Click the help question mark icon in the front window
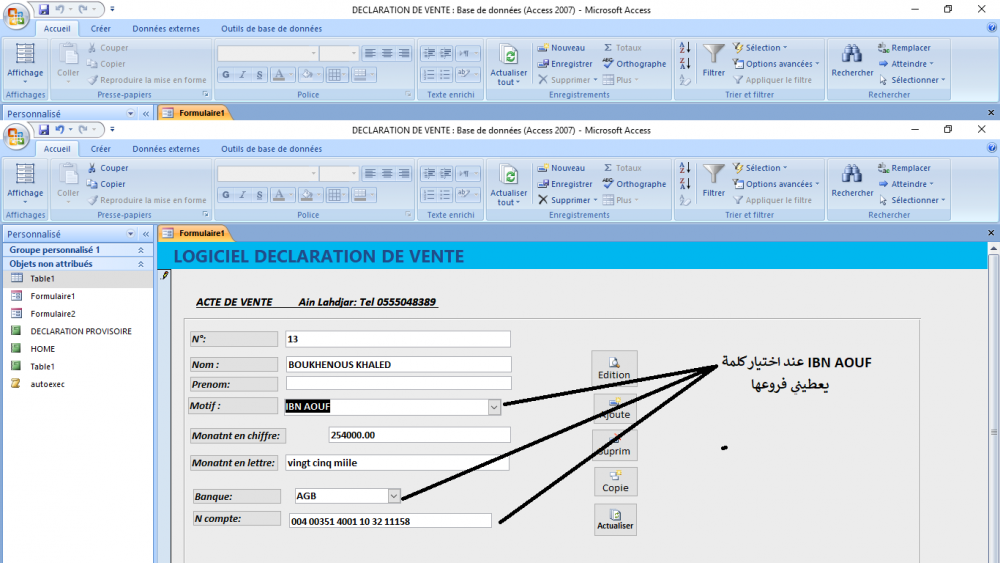1000x563 pixels. [992, 148]
